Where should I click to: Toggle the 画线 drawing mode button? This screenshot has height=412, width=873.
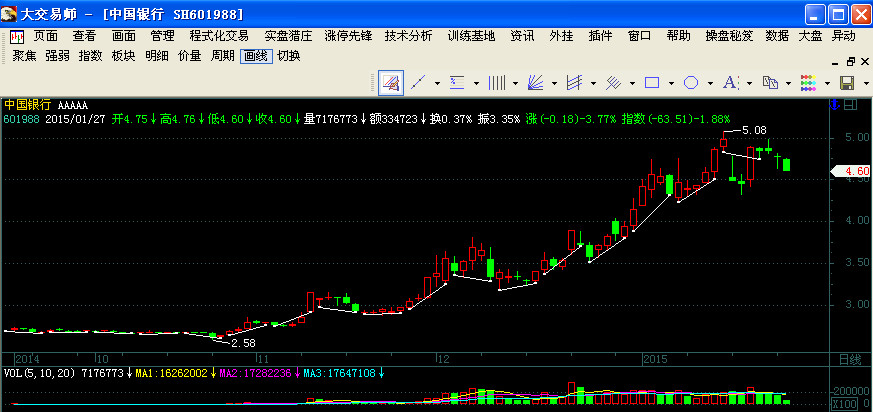coord(256,56)
